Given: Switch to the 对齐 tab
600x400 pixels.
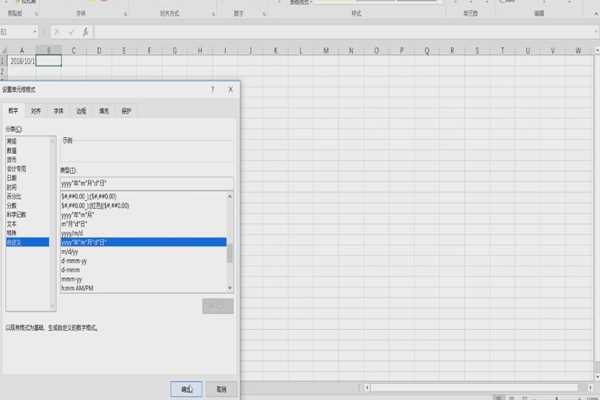Looking at the screenshot, I should pos(36,111).
